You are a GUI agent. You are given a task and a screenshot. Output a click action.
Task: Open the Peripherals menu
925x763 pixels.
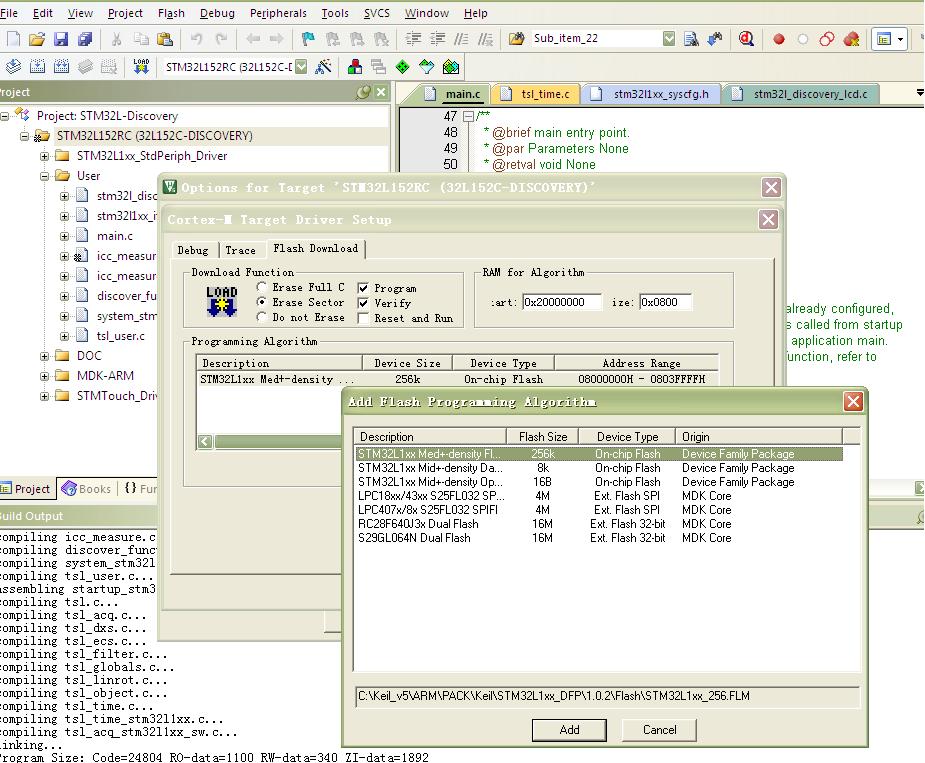[278, 13]
